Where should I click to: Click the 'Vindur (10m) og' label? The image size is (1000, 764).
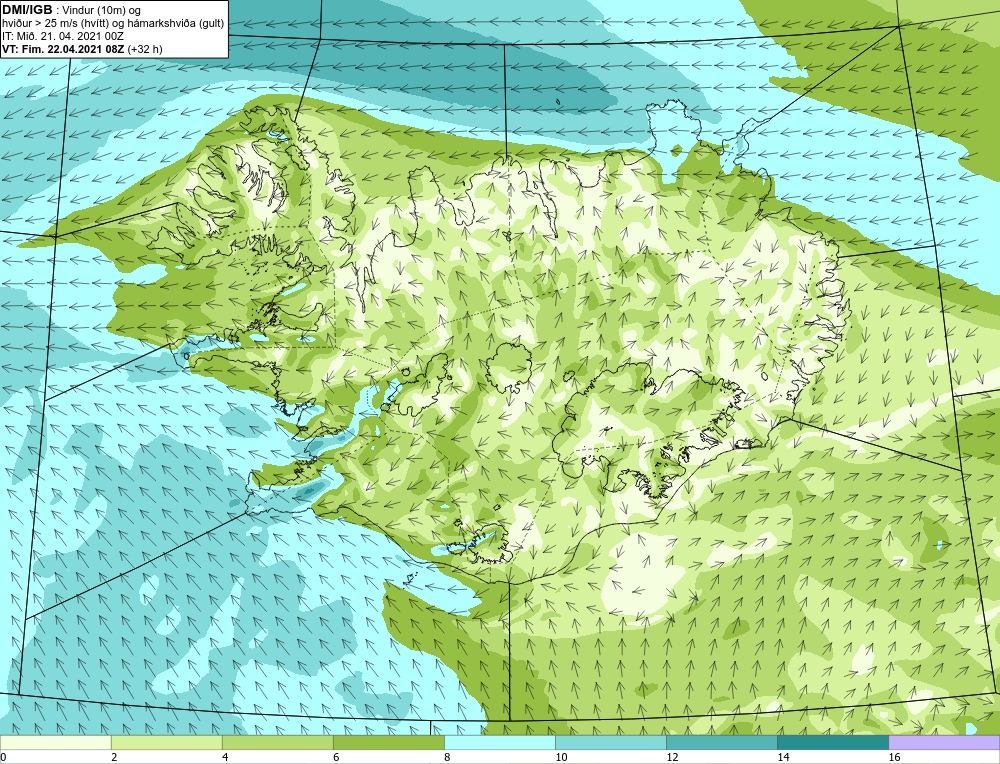coord(103,10)
